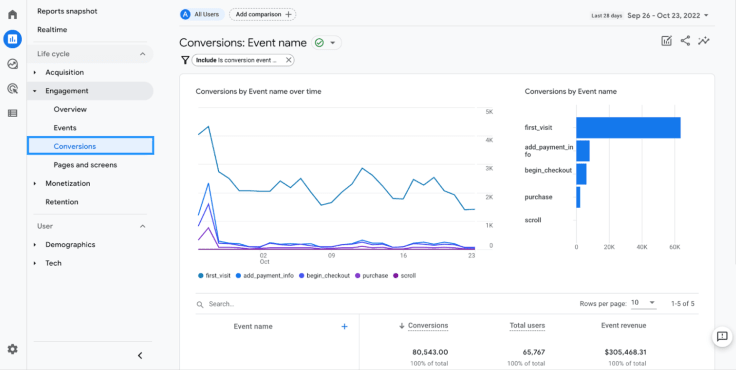Open Admin settings gear icon
The height and width of the screenshot is (370, 736).
pos(13,349)
